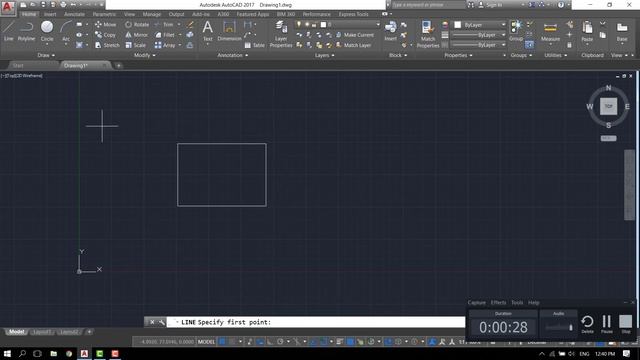Viewport: 640px width, 360px height.
Task: Click the Paste icon in Clipboard
Action: click(587, 31)
